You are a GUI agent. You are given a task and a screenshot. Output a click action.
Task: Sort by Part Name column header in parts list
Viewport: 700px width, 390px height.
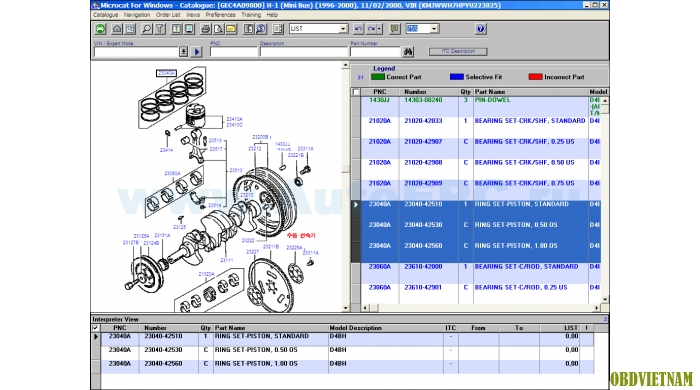[530, 92]
